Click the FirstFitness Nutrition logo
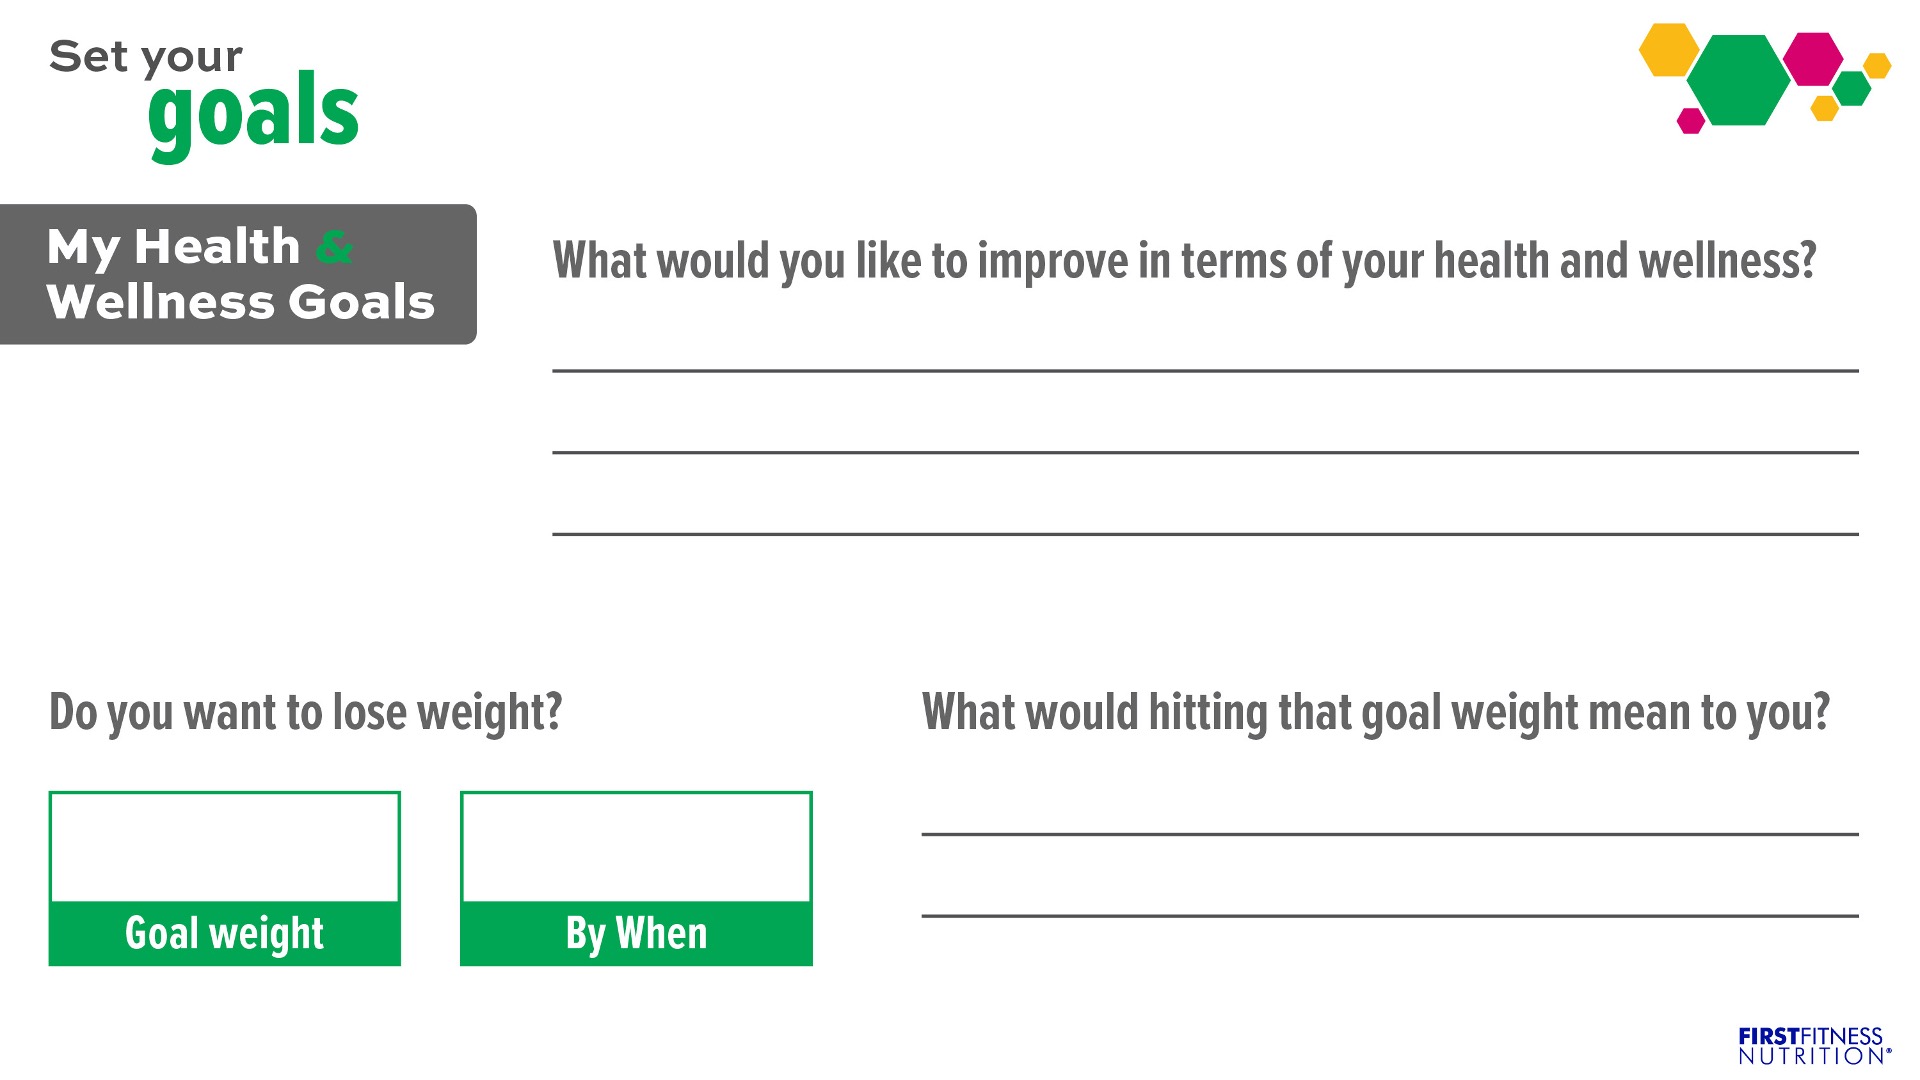Screen dimensions: 1920x1080 (x=1814, y=1046)
